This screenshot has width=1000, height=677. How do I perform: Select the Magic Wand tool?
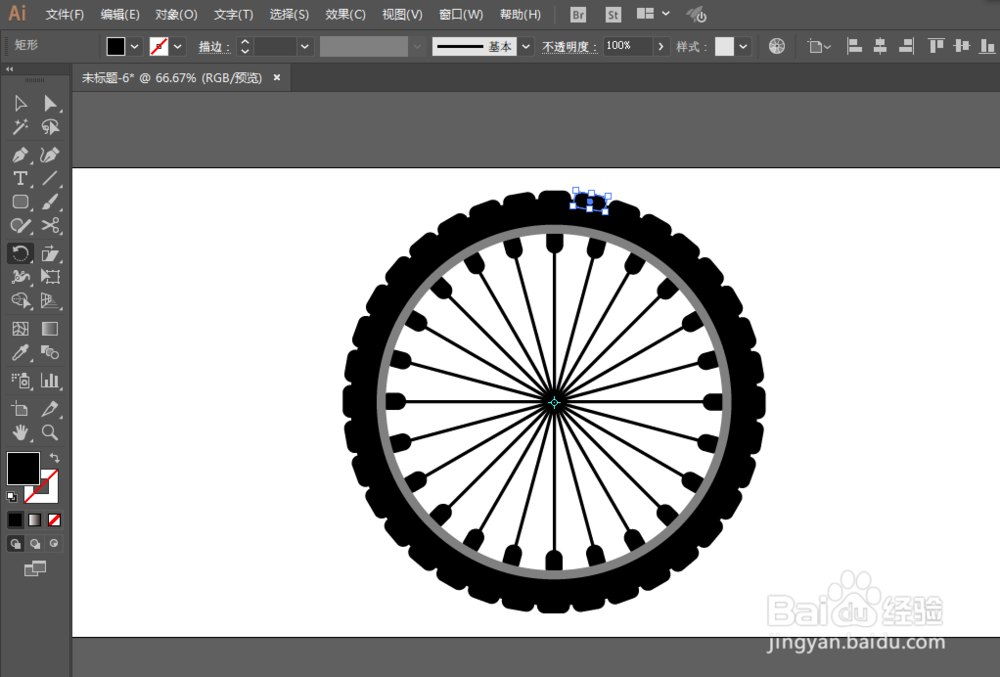click(20, 127)
